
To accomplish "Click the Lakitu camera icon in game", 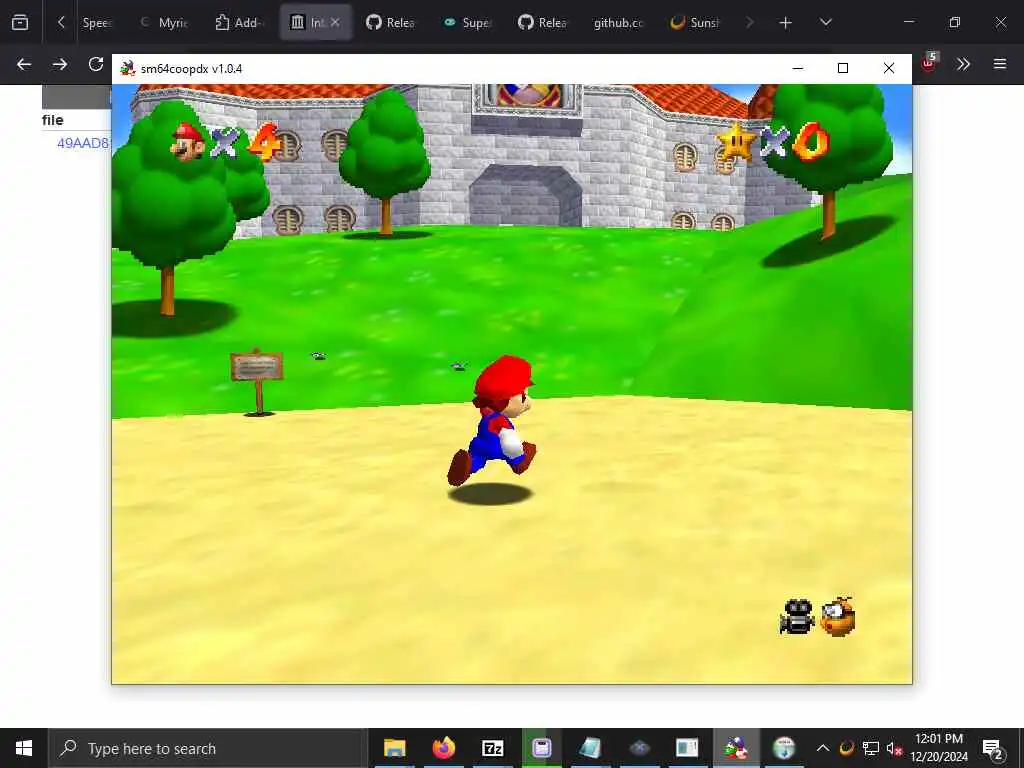I will tap(837, 616).
